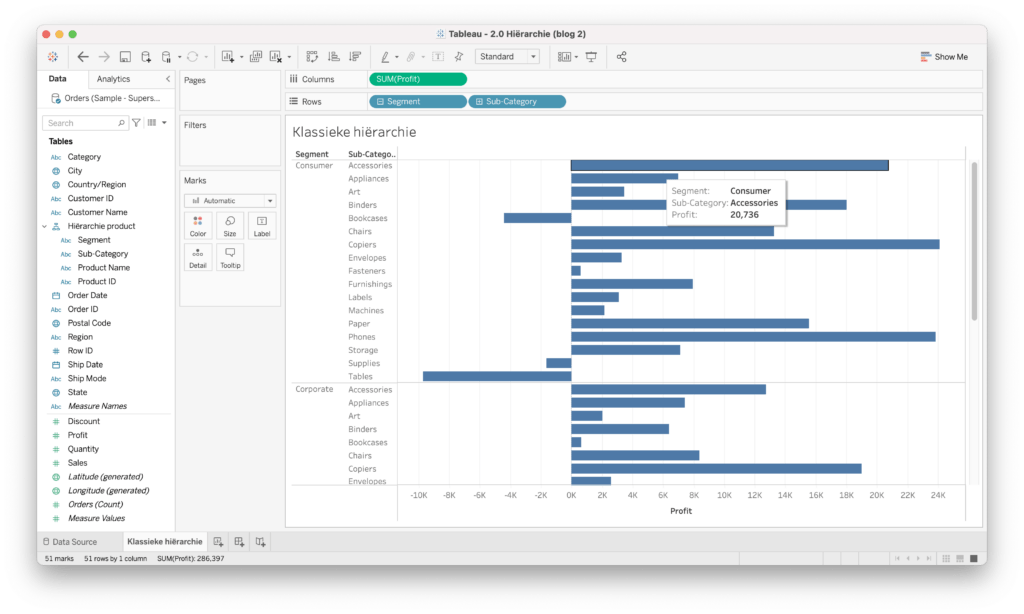Open the Color marks card
Viewport: 1024px width, 614px height.
[x=198, y=226]
